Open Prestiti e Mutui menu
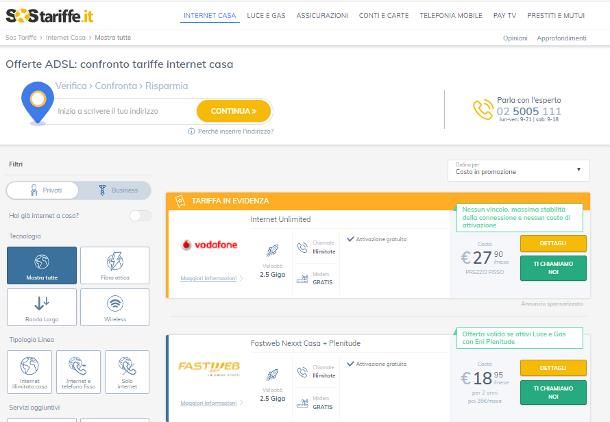 (x=556, y=16)
